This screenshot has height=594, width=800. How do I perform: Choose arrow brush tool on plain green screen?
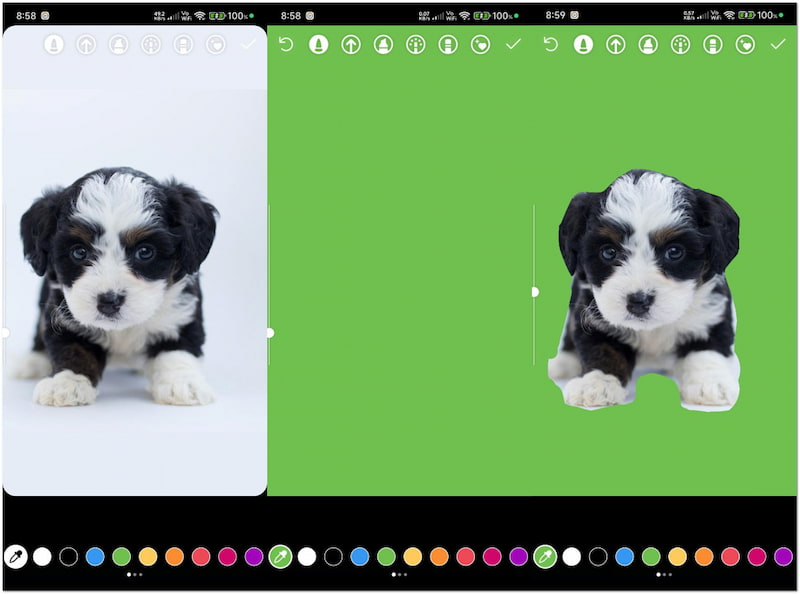click(x=351, y=45)
